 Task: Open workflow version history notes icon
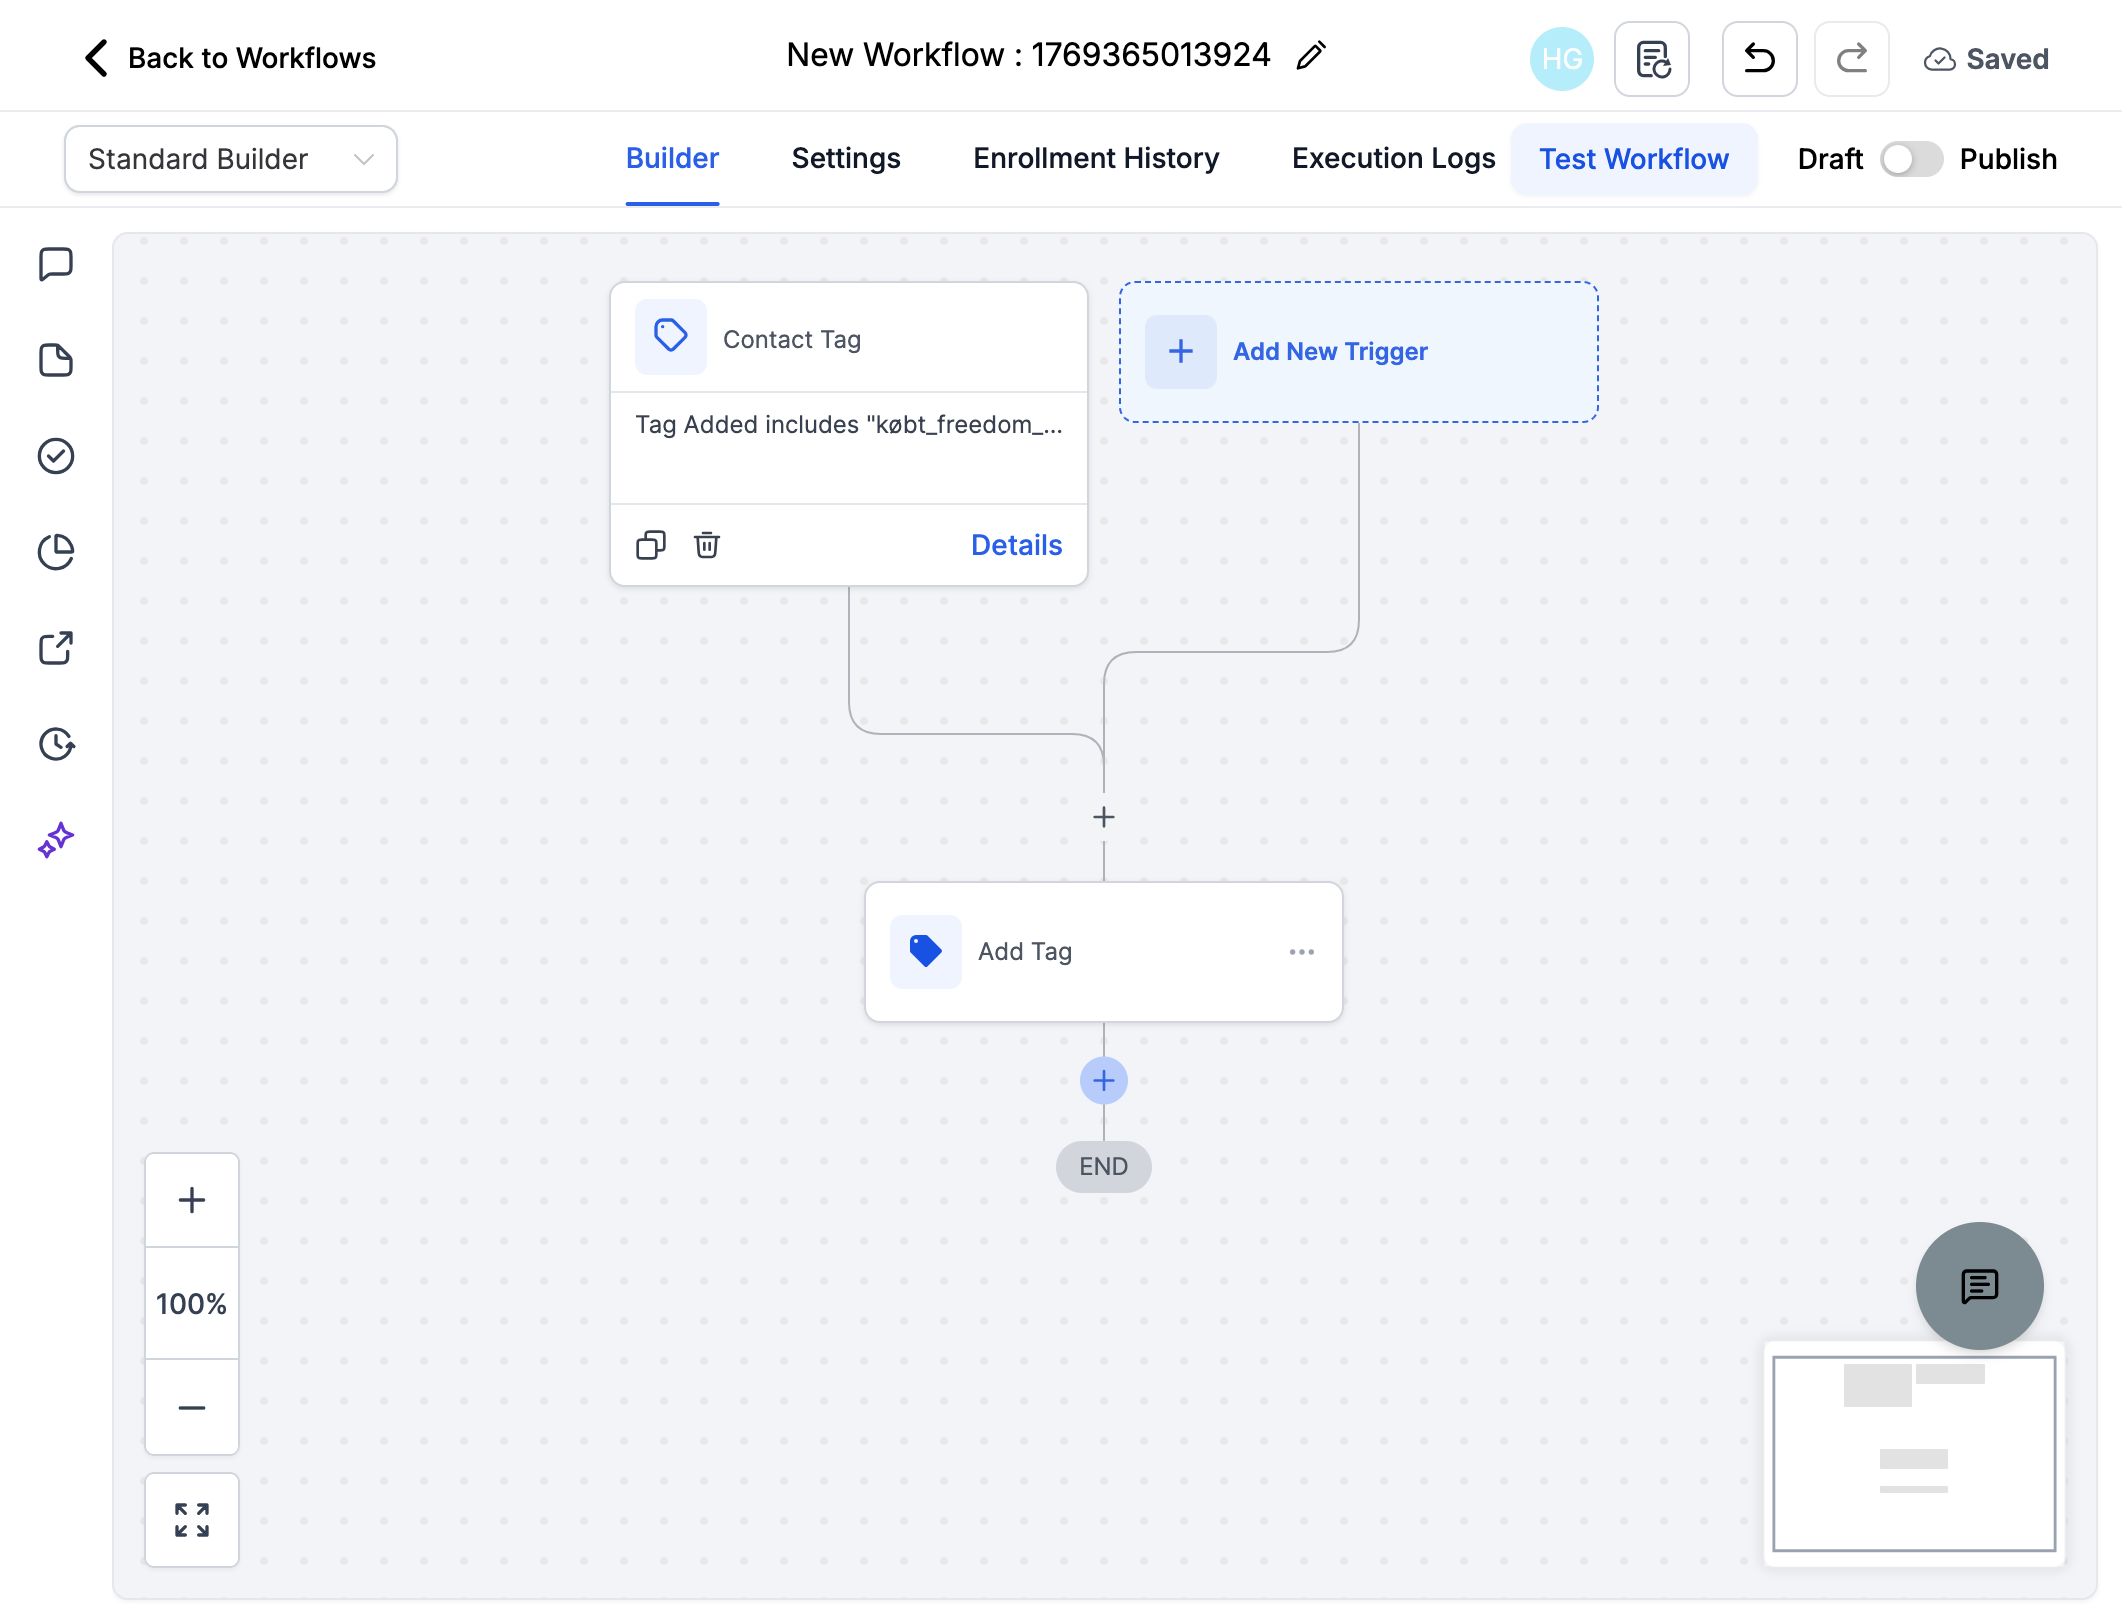click(x=1652, y=59)
